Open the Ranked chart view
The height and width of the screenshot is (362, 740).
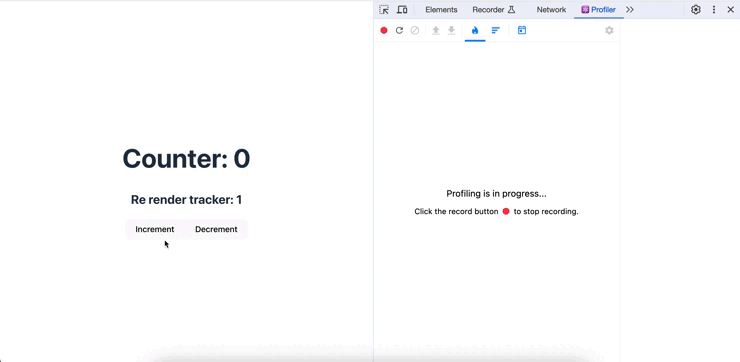496,30
